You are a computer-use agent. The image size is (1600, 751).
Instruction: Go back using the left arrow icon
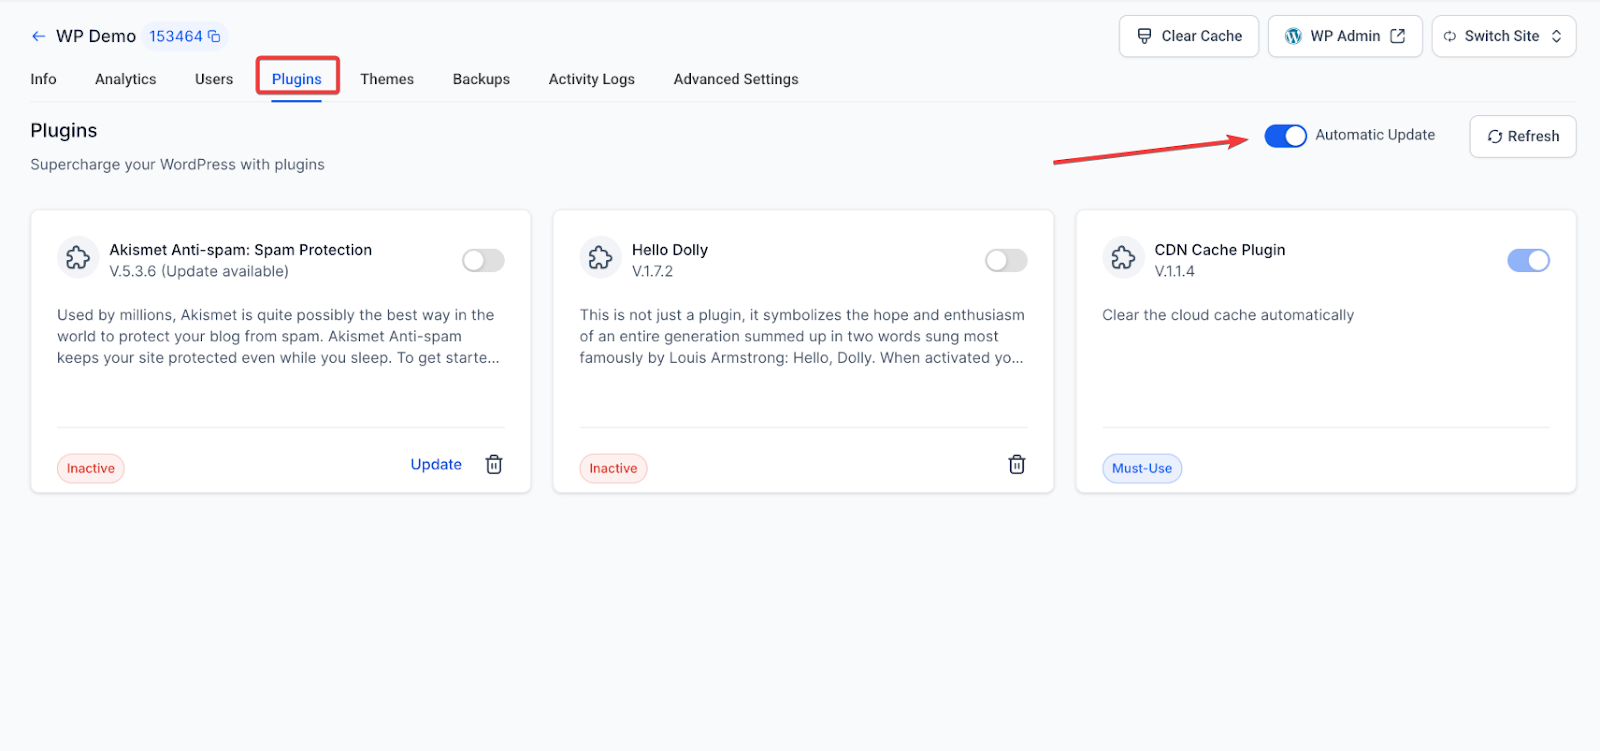[38, 36]
